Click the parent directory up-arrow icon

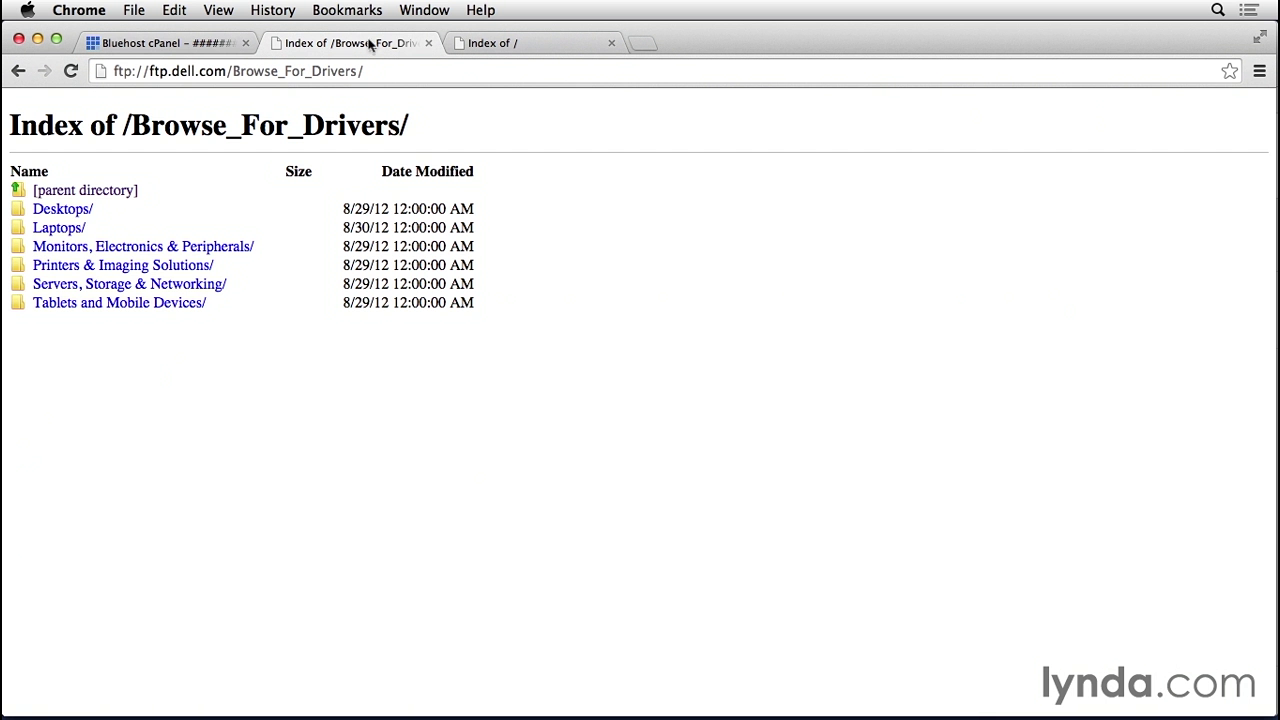tap(17, 190)
